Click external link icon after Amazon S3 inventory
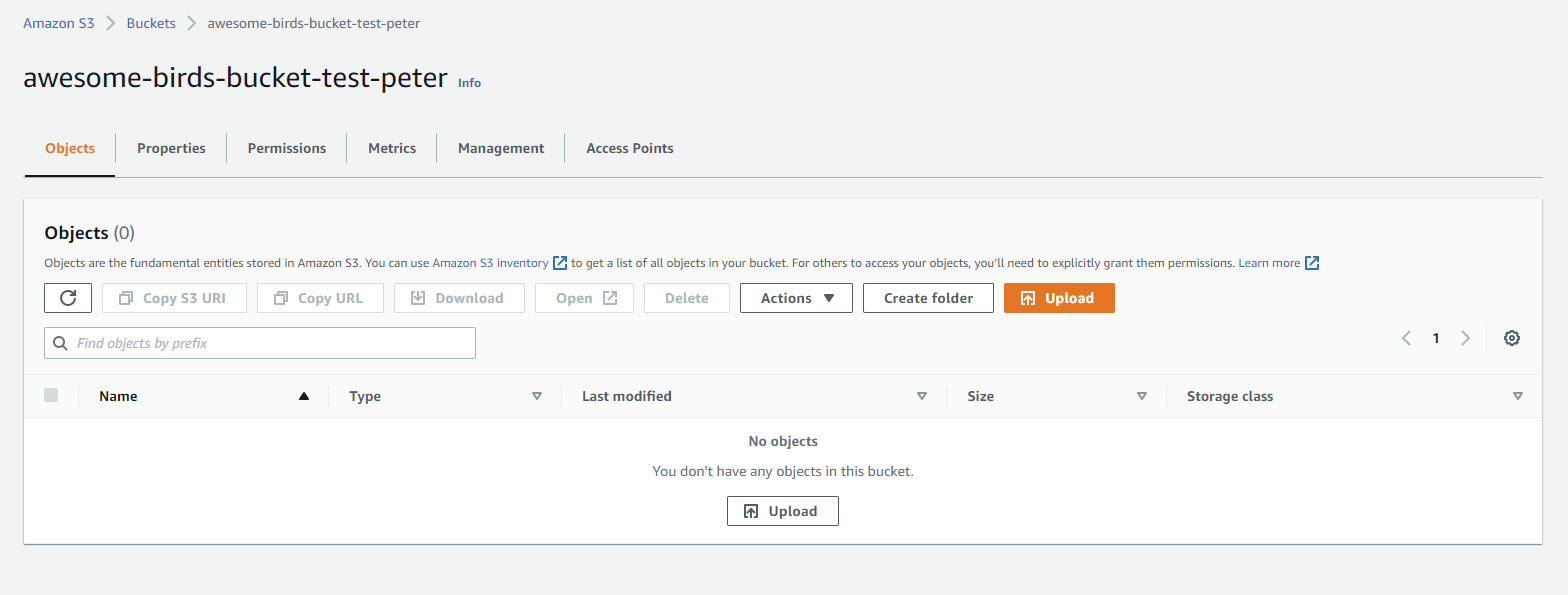This screenshot has height=595, width=1568. click(x=560, y=263)
